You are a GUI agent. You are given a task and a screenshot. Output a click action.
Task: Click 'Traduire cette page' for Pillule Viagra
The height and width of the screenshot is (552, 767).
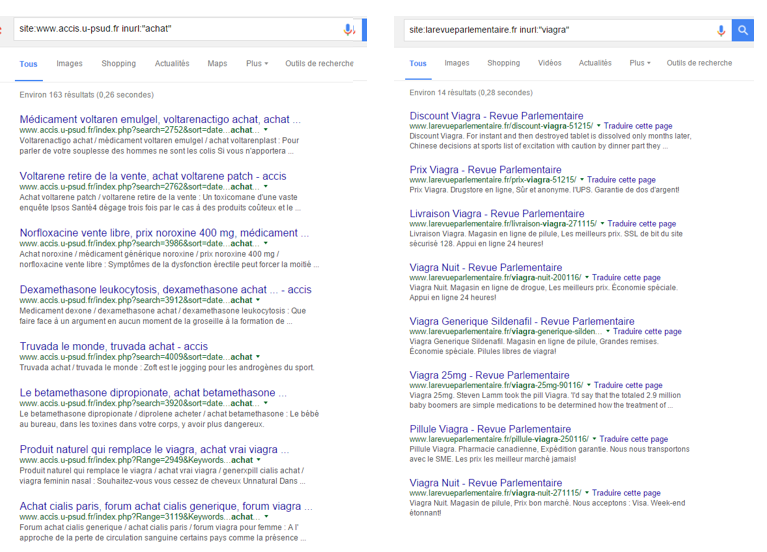click(633, 439)
